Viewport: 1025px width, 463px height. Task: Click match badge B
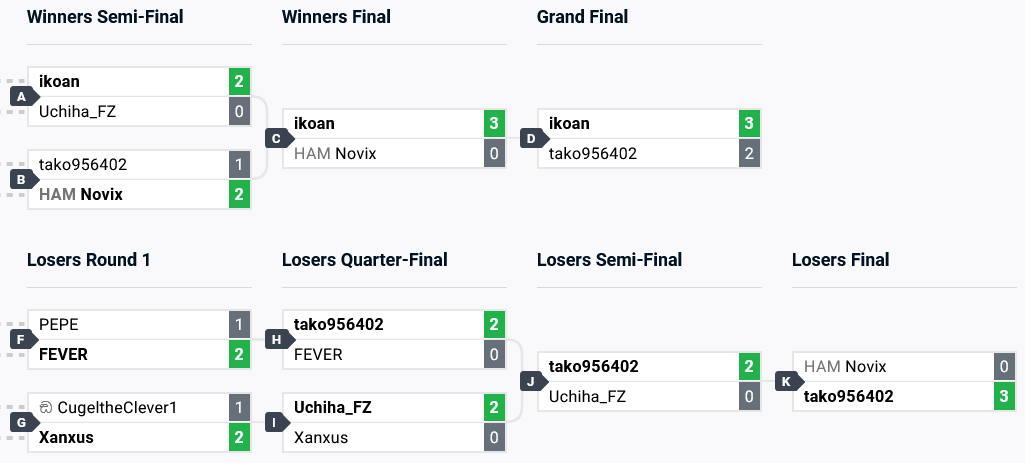pos(20,180)
